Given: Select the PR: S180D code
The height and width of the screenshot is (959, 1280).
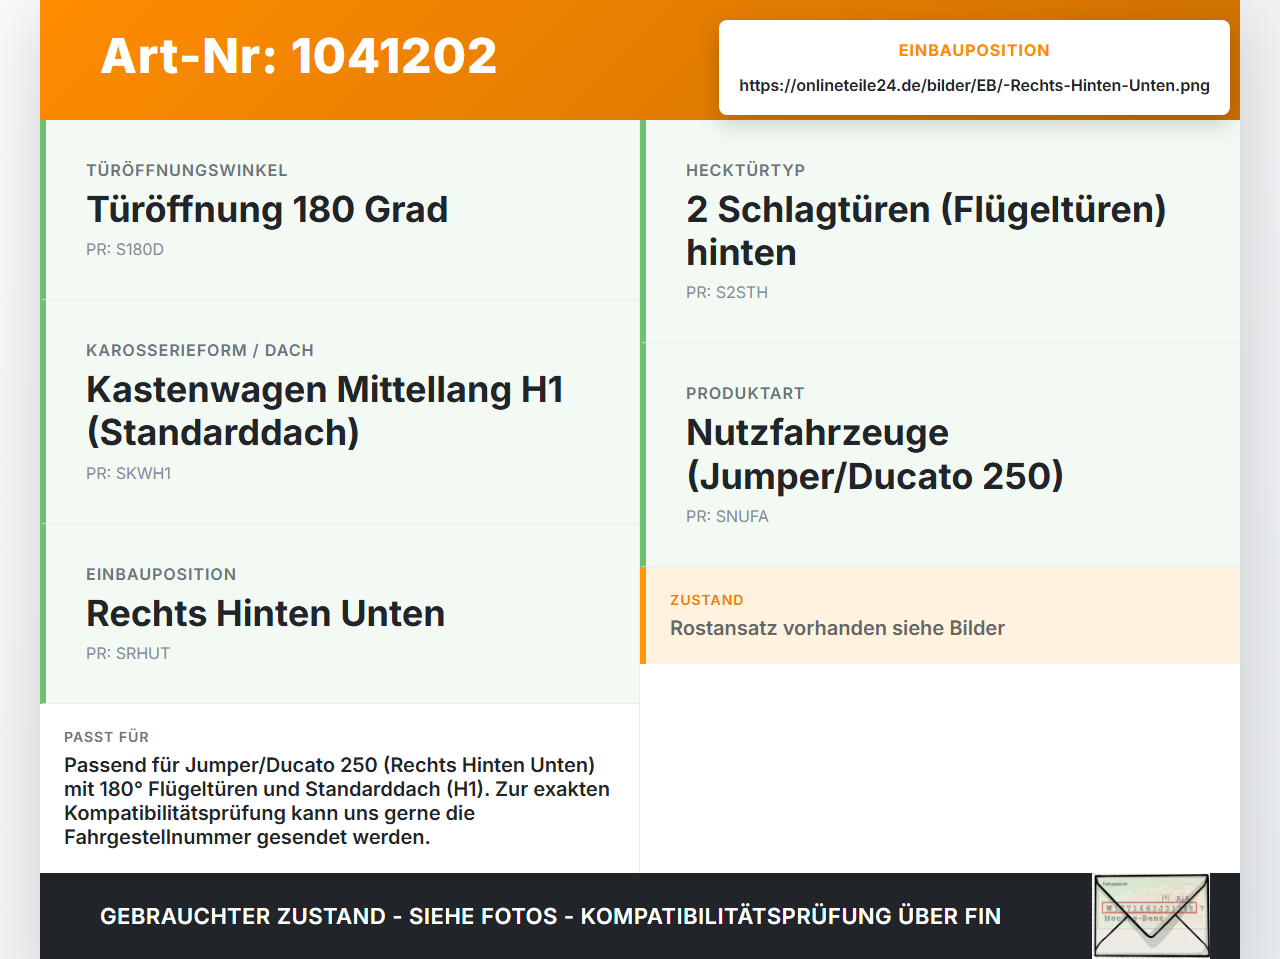Looking at the screenshot, I should click(125, 250).
